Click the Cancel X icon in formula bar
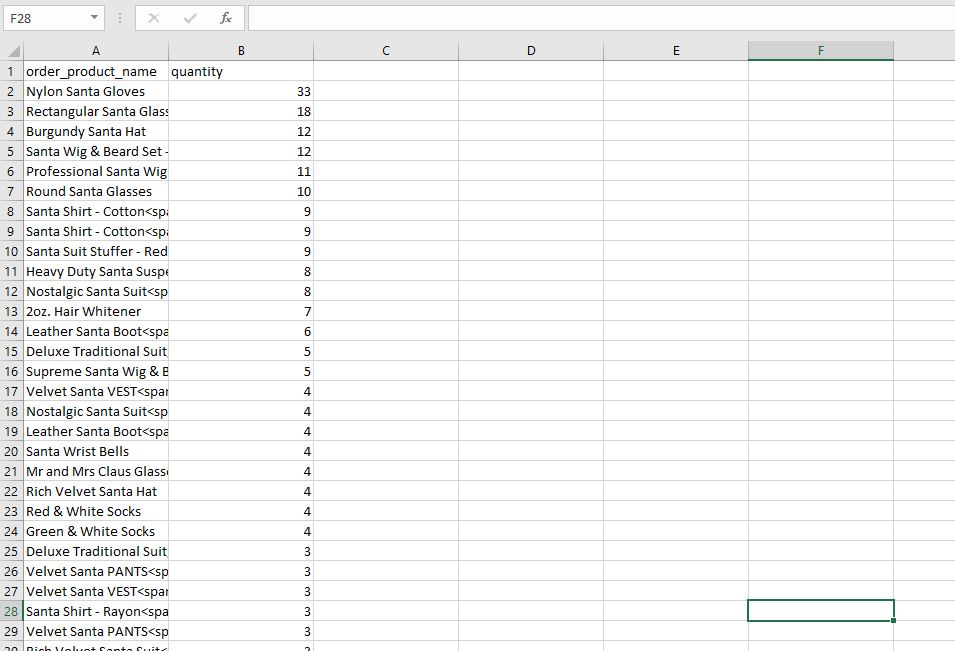The image size is (955, 651). [x=153, y=18]
